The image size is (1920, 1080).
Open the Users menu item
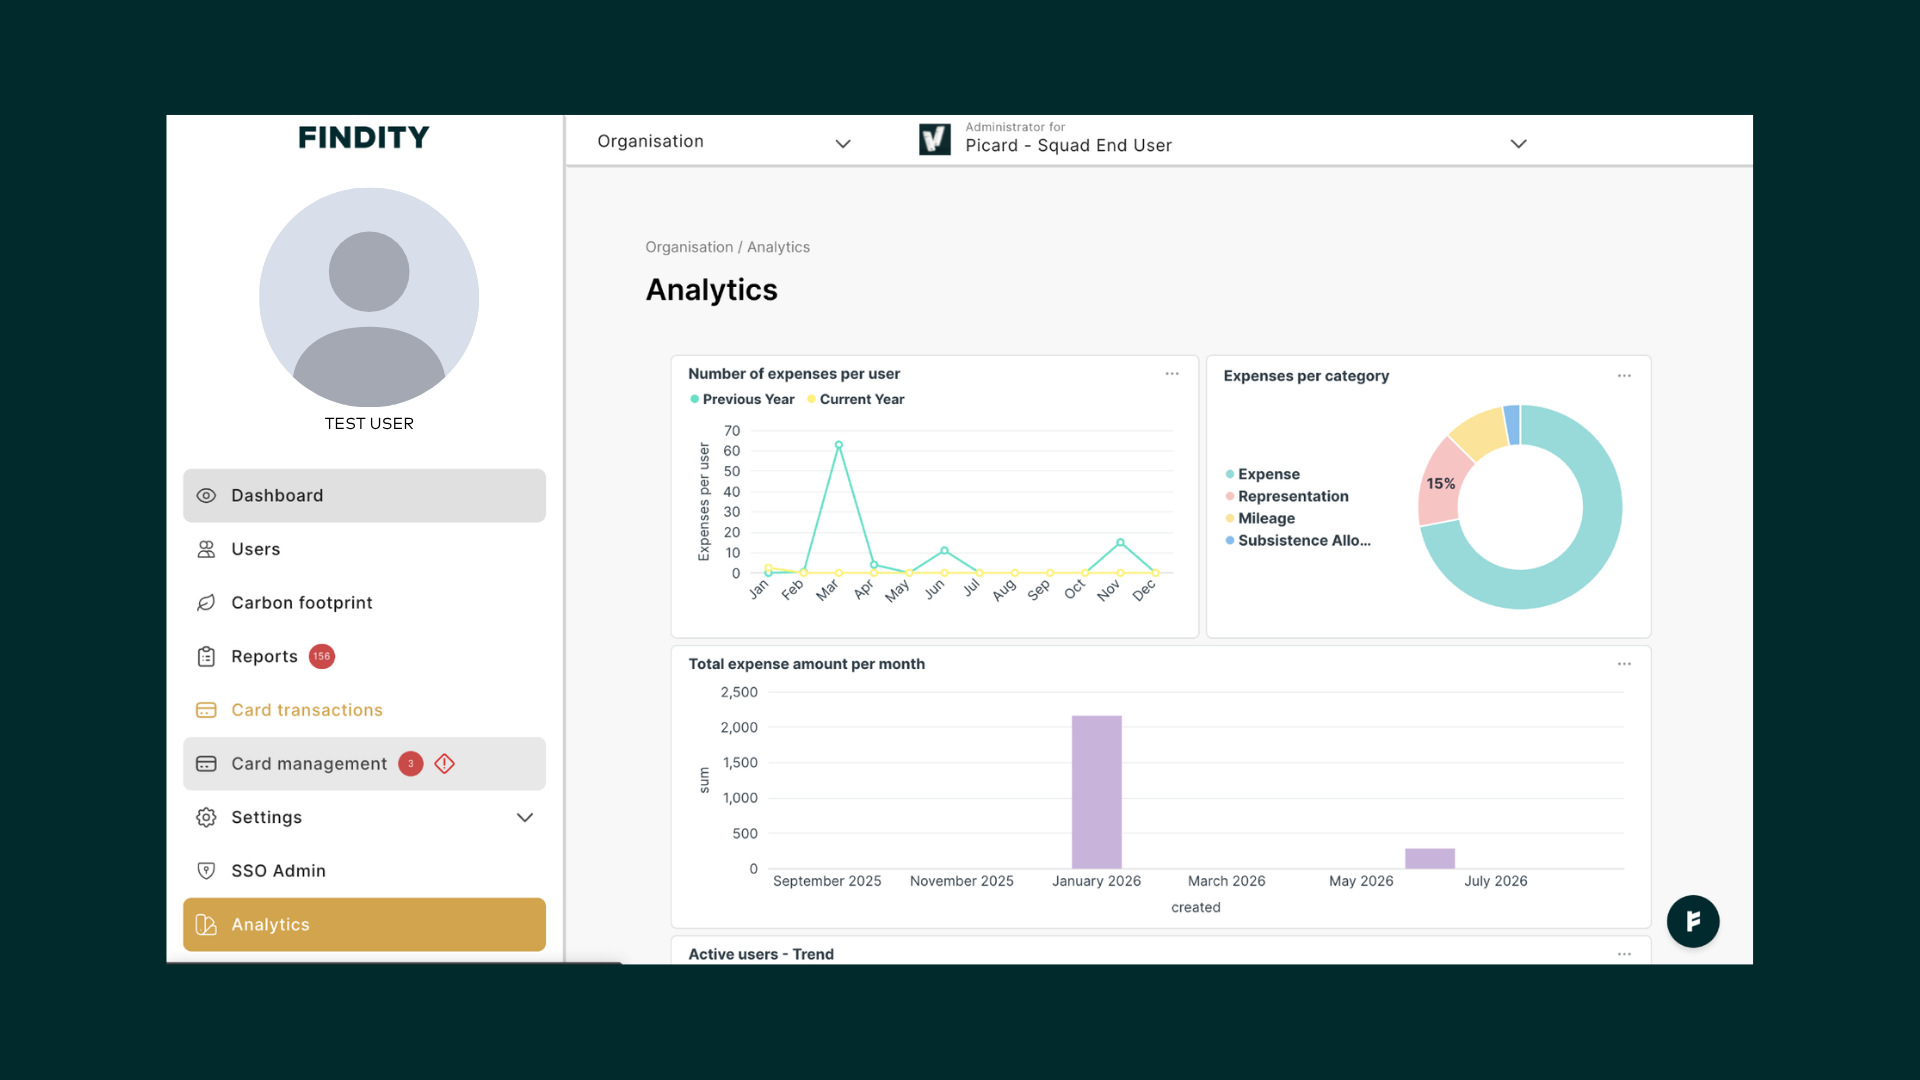click(364, 549)
